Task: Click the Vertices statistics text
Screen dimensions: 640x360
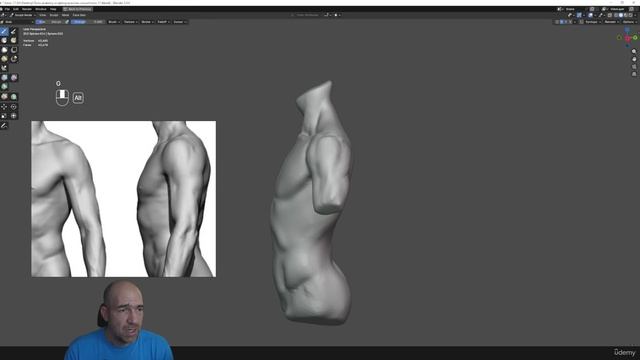Action: (35, 41)
